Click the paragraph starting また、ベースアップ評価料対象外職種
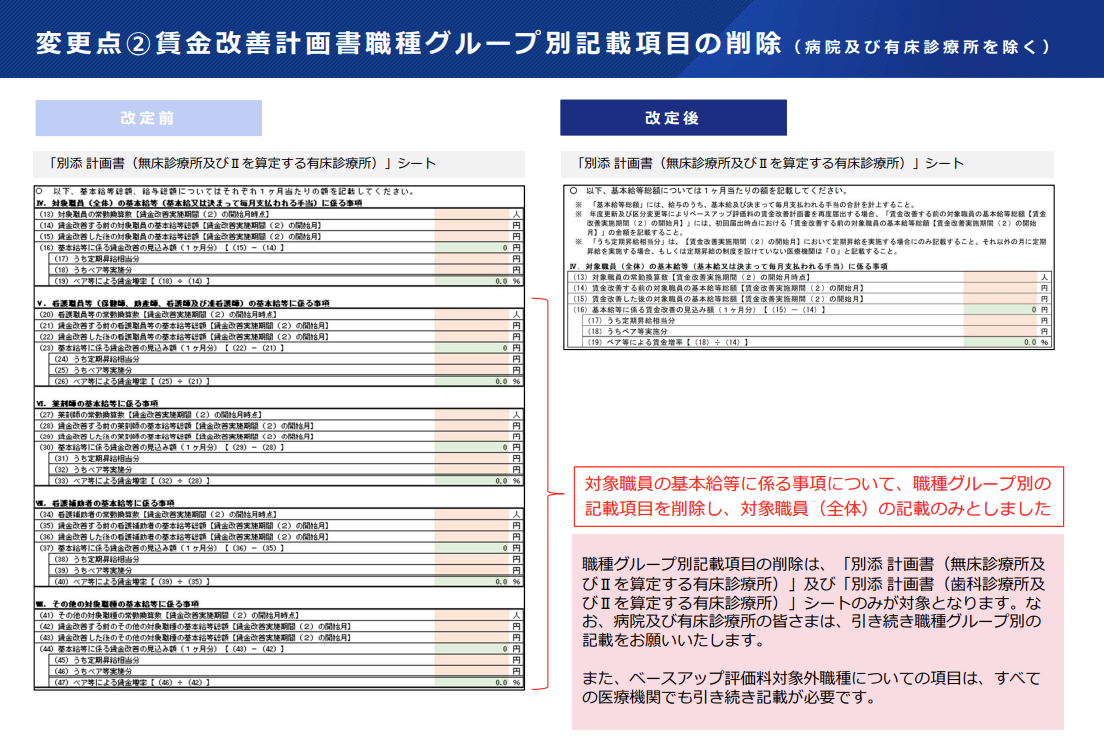1104x753 pixels. click(811, 687)
